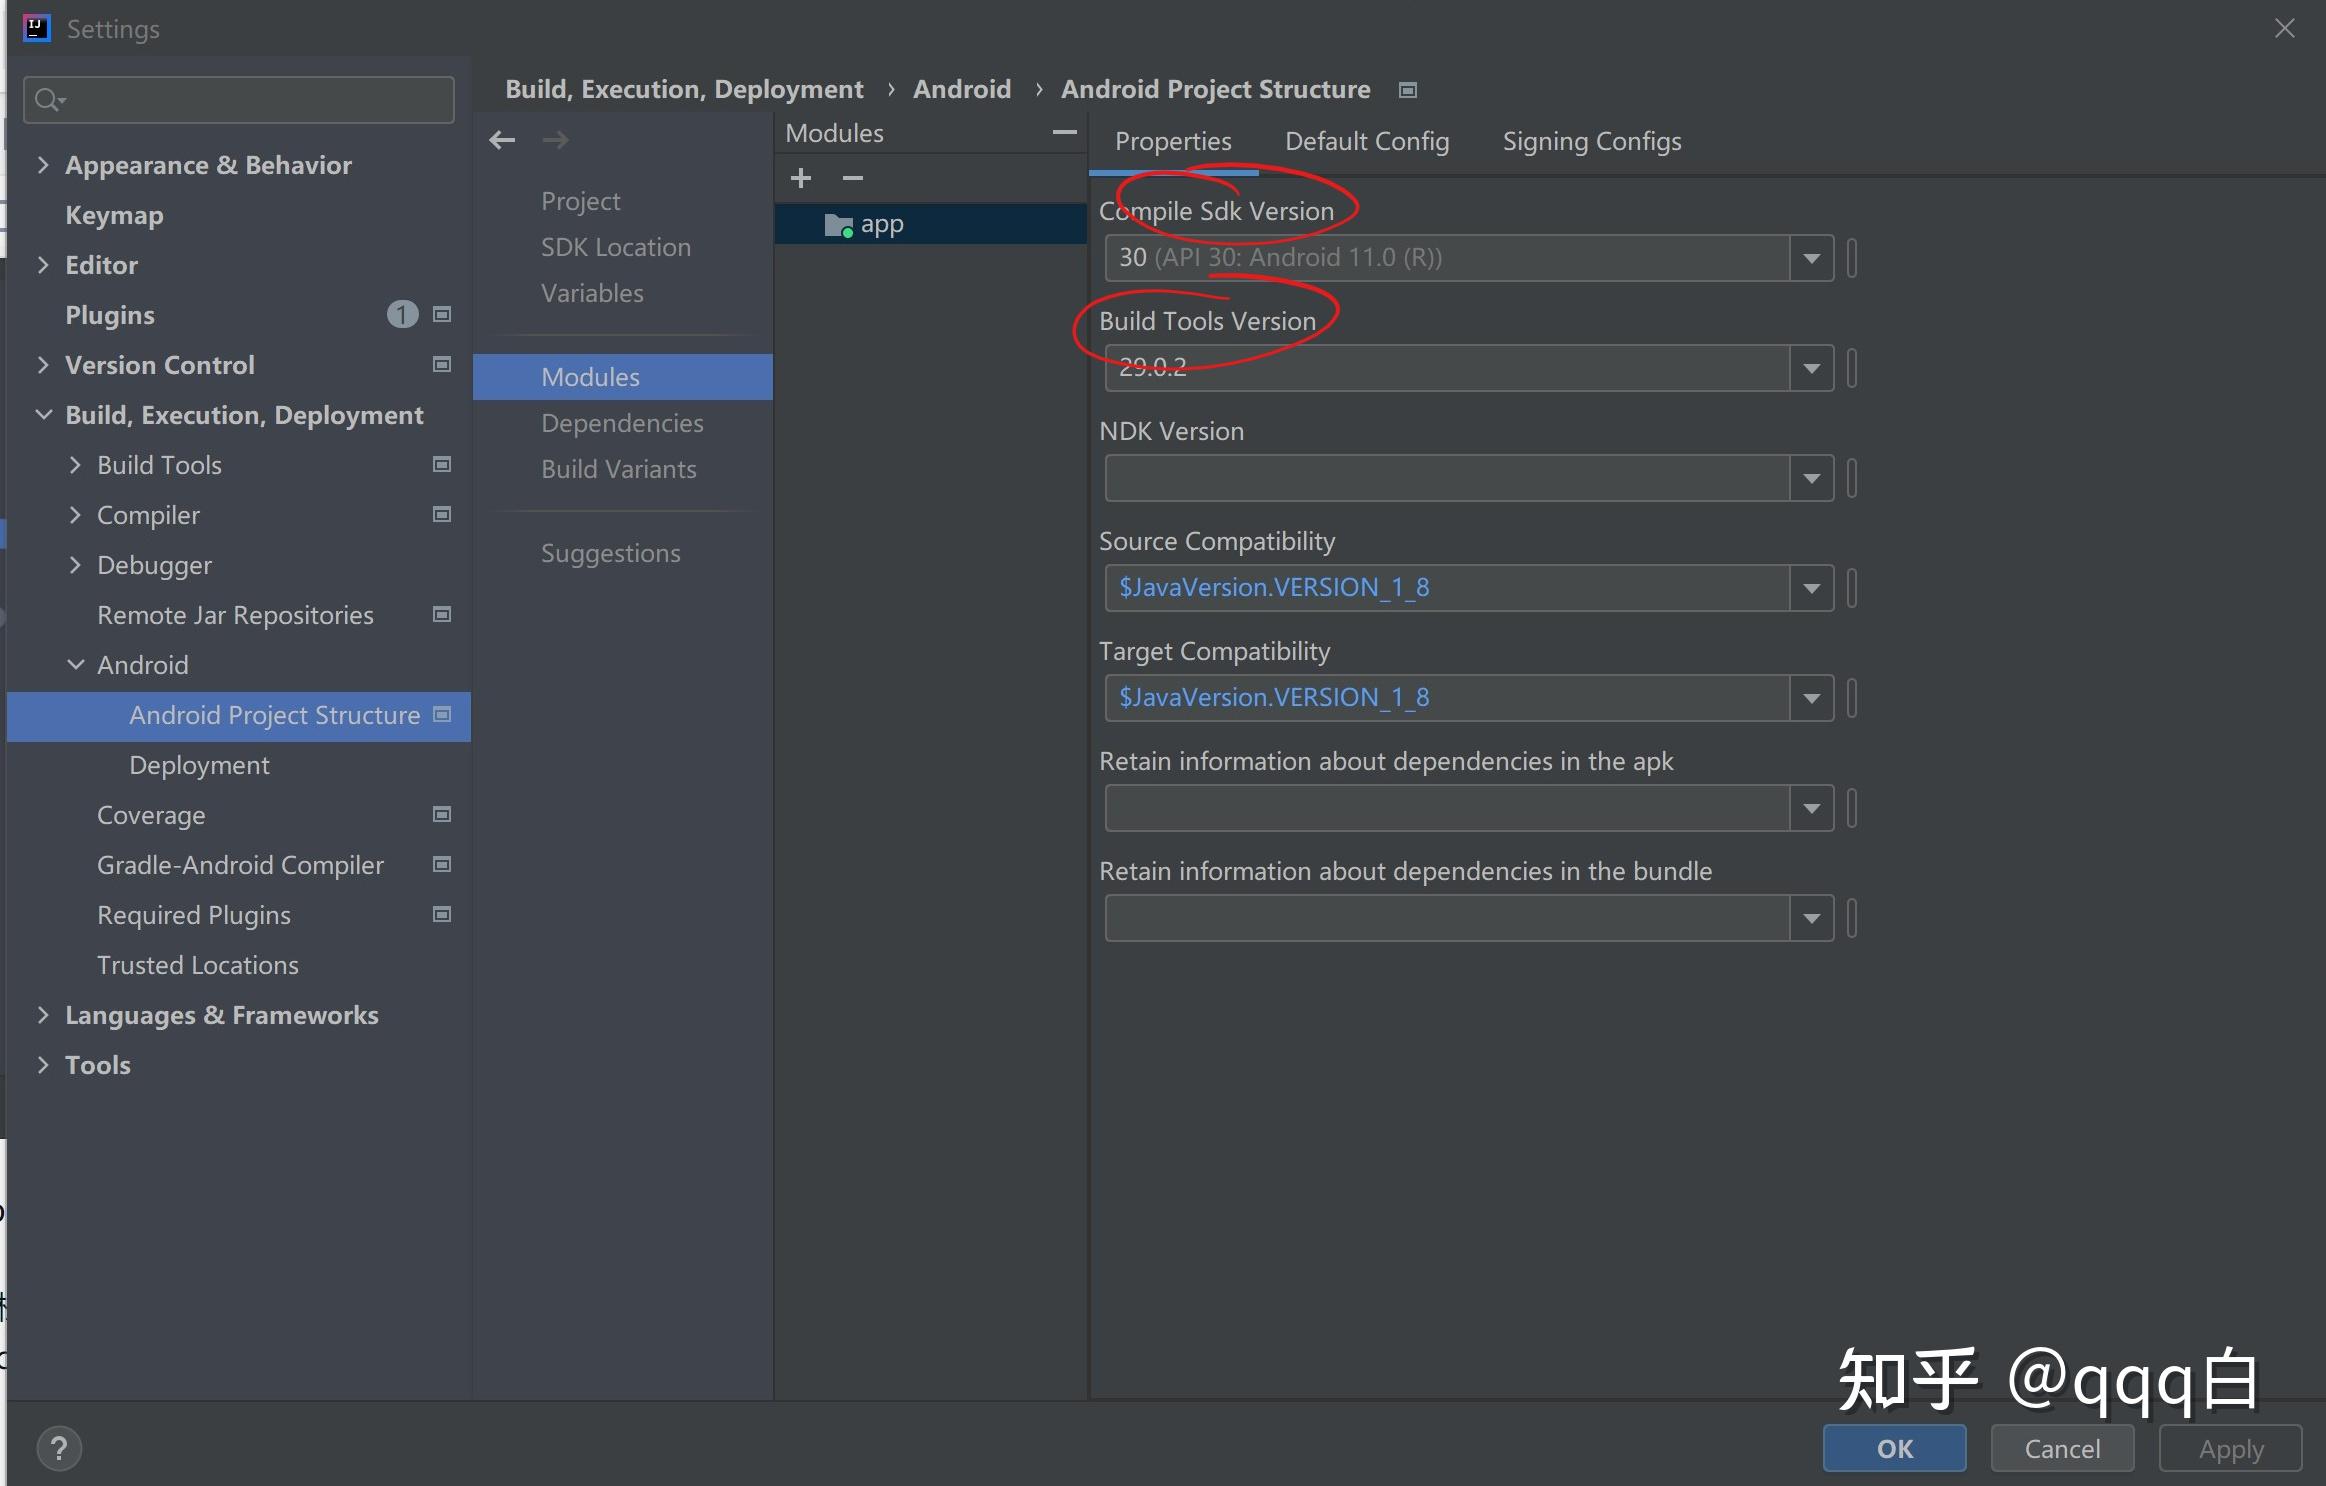Image resolution: width=2326 pixels, height=1486 pixels.
Task: Open the Signing Configs tab
Action: point(1591,141)
